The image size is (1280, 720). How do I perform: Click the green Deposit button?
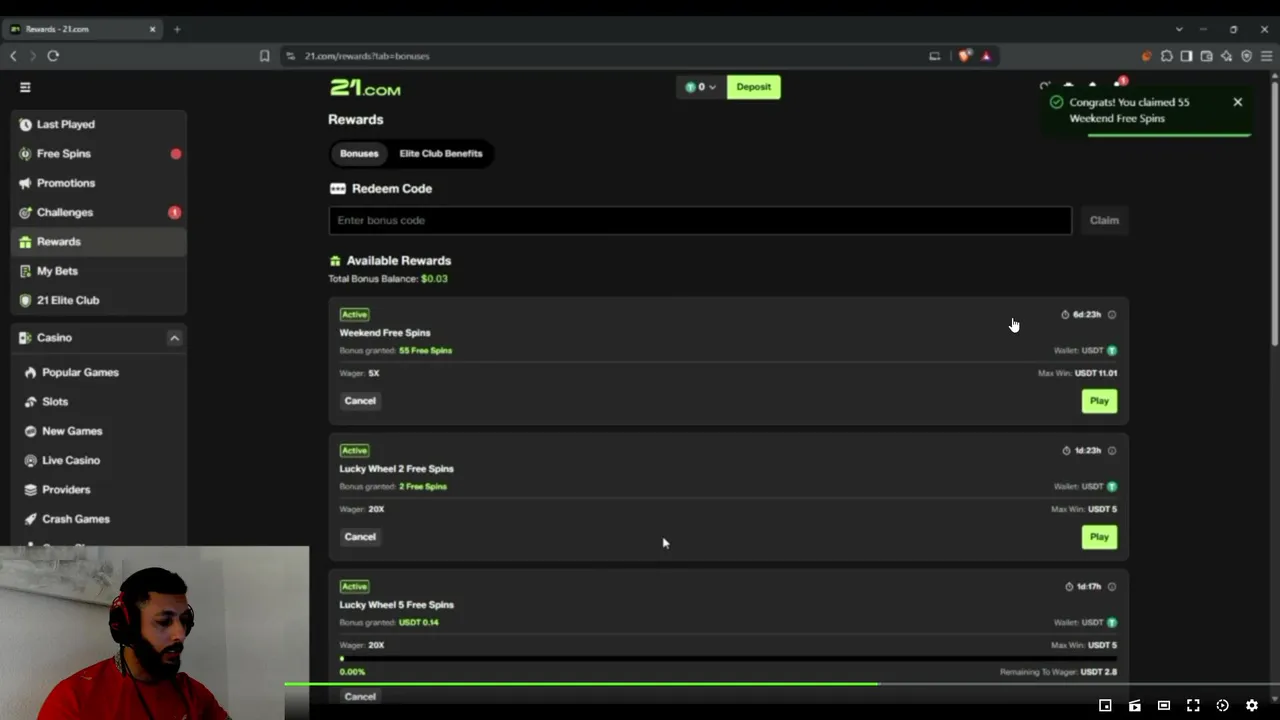[x=753, y=87]
